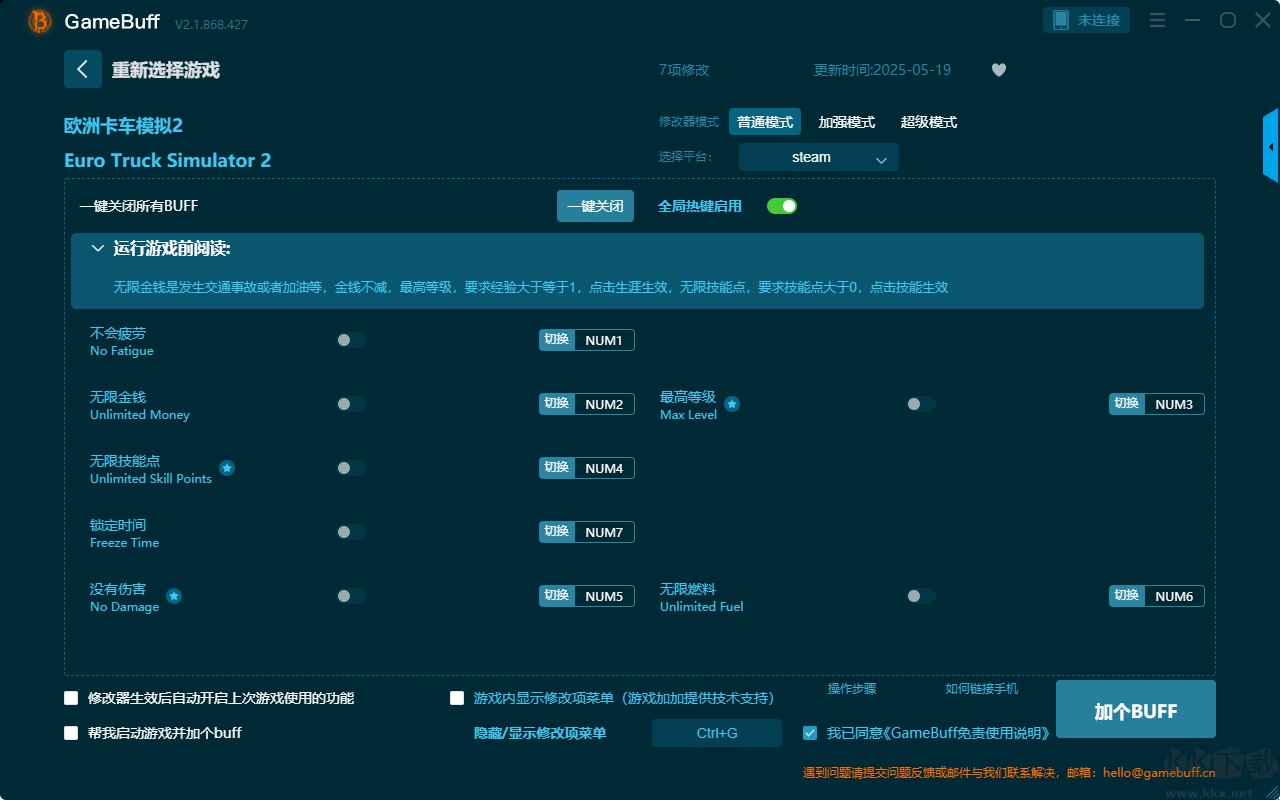Click 切换 button for Unlimited Fuel
The image size is (1280, 800).
[x=1127, y=596]
